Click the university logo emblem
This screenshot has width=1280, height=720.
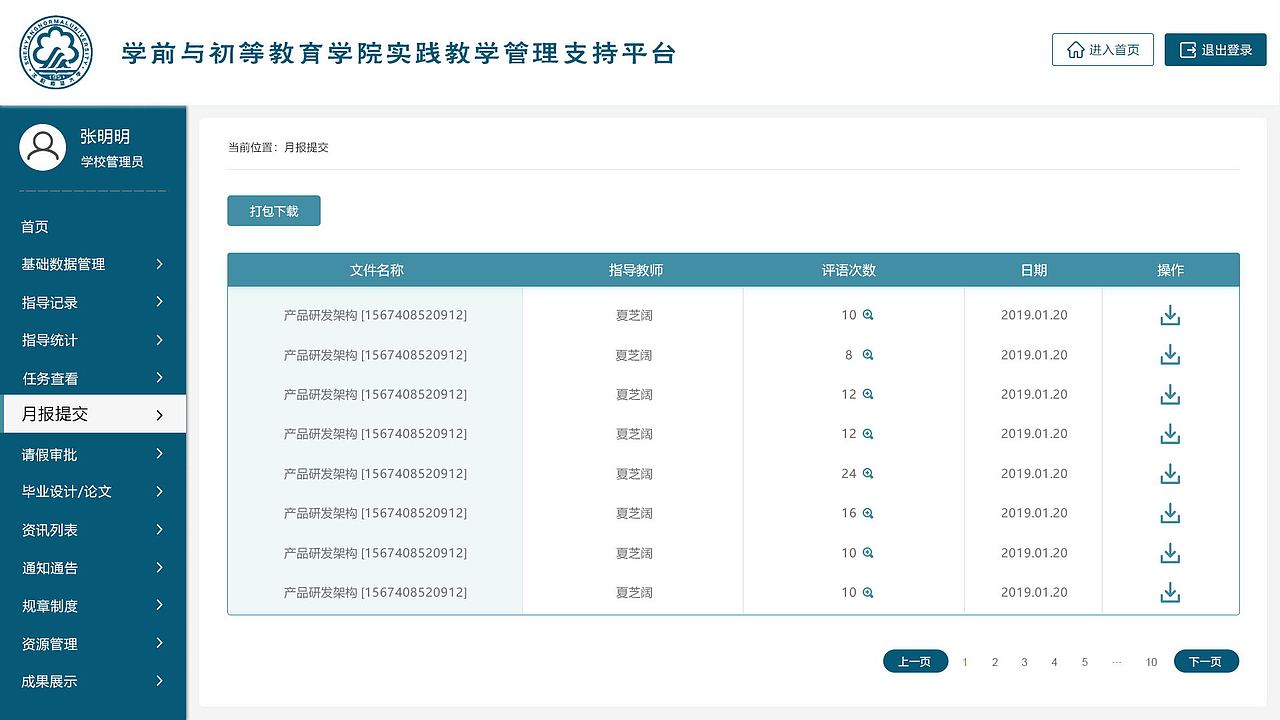56,52
